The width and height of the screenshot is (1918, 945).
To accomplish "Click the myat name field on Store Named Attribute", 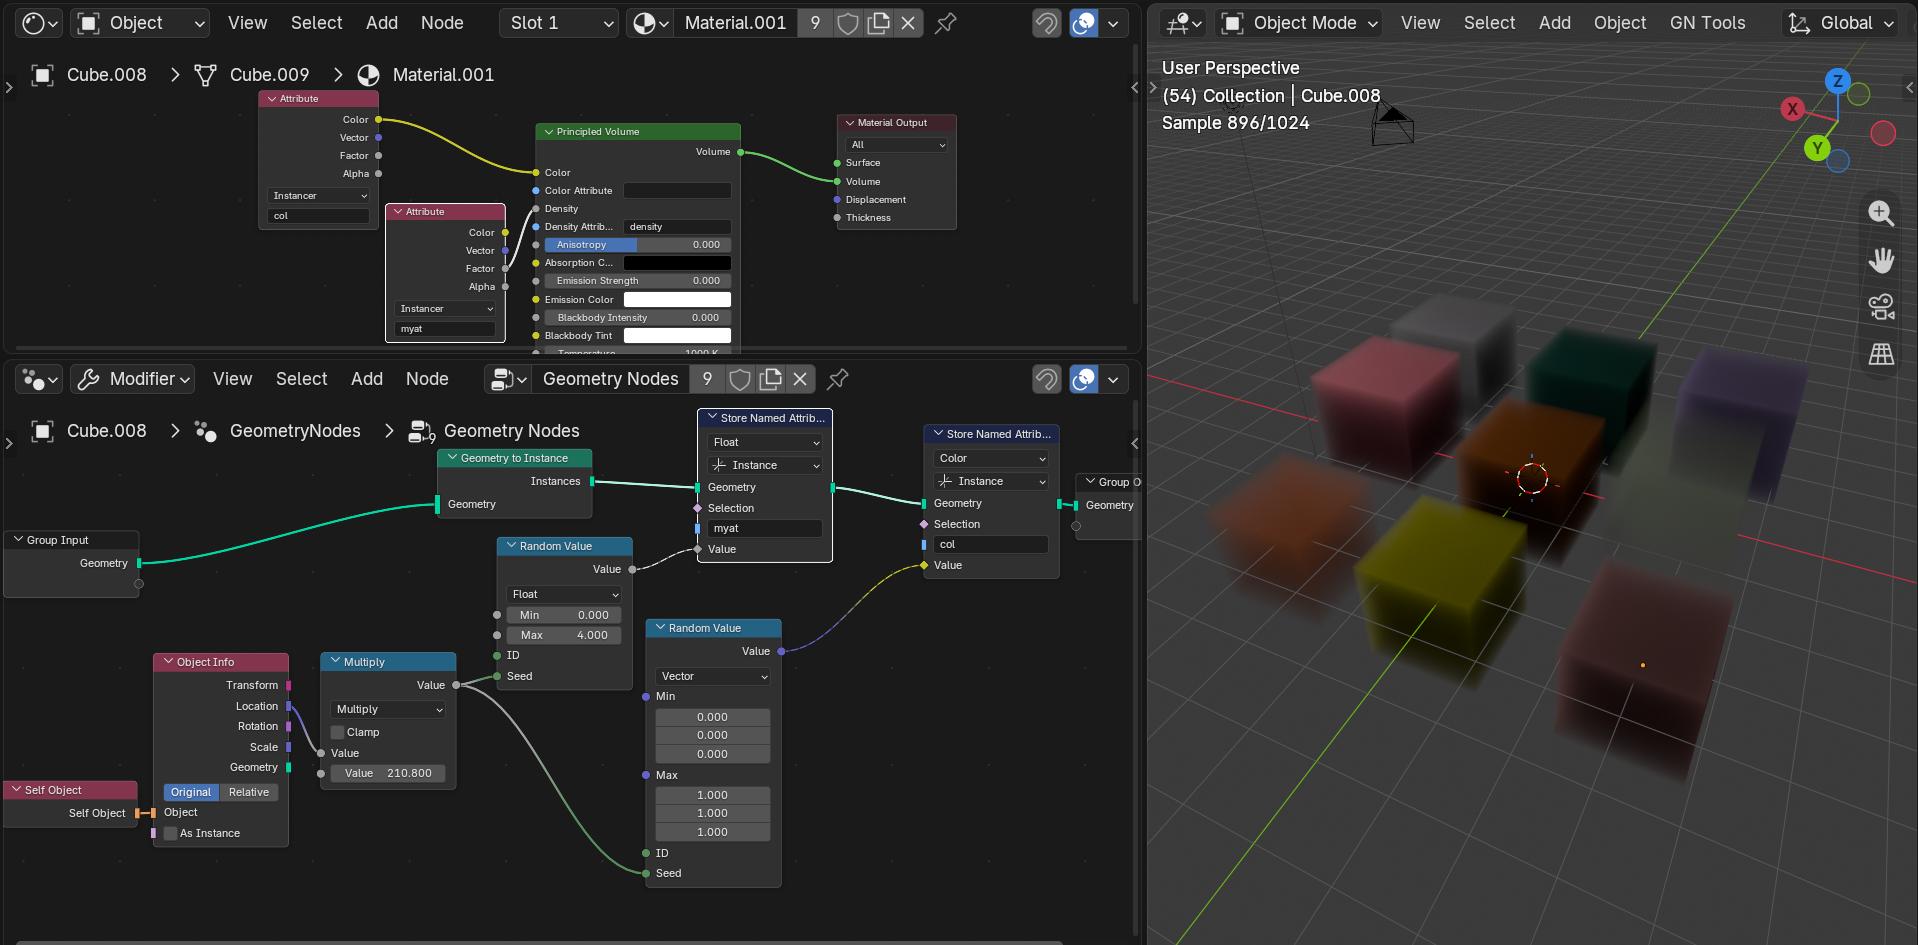I will coord(765,528).
